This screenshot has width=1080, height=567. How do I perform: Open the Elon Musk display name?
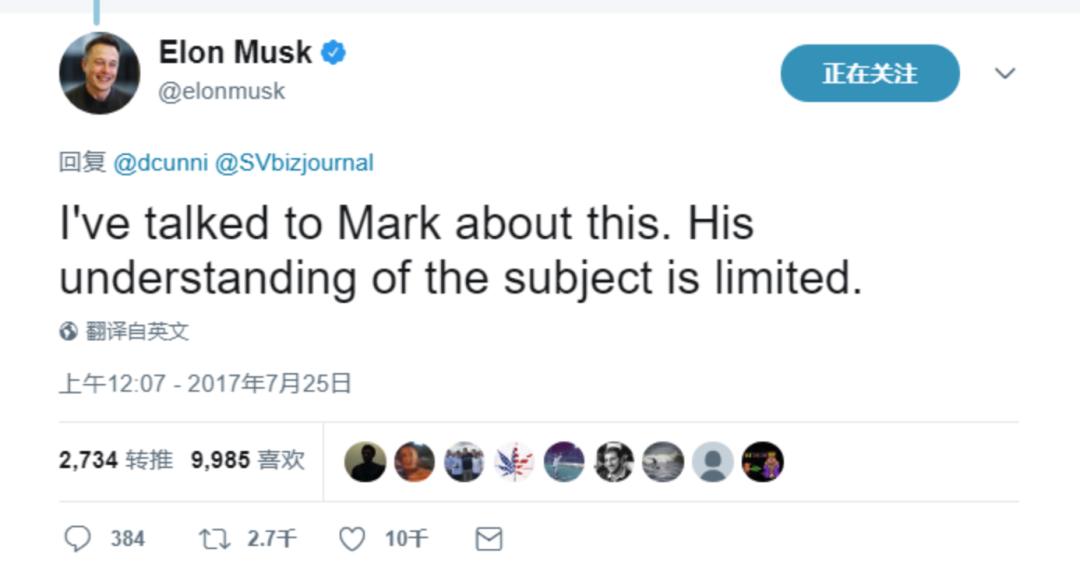[236, 52]
